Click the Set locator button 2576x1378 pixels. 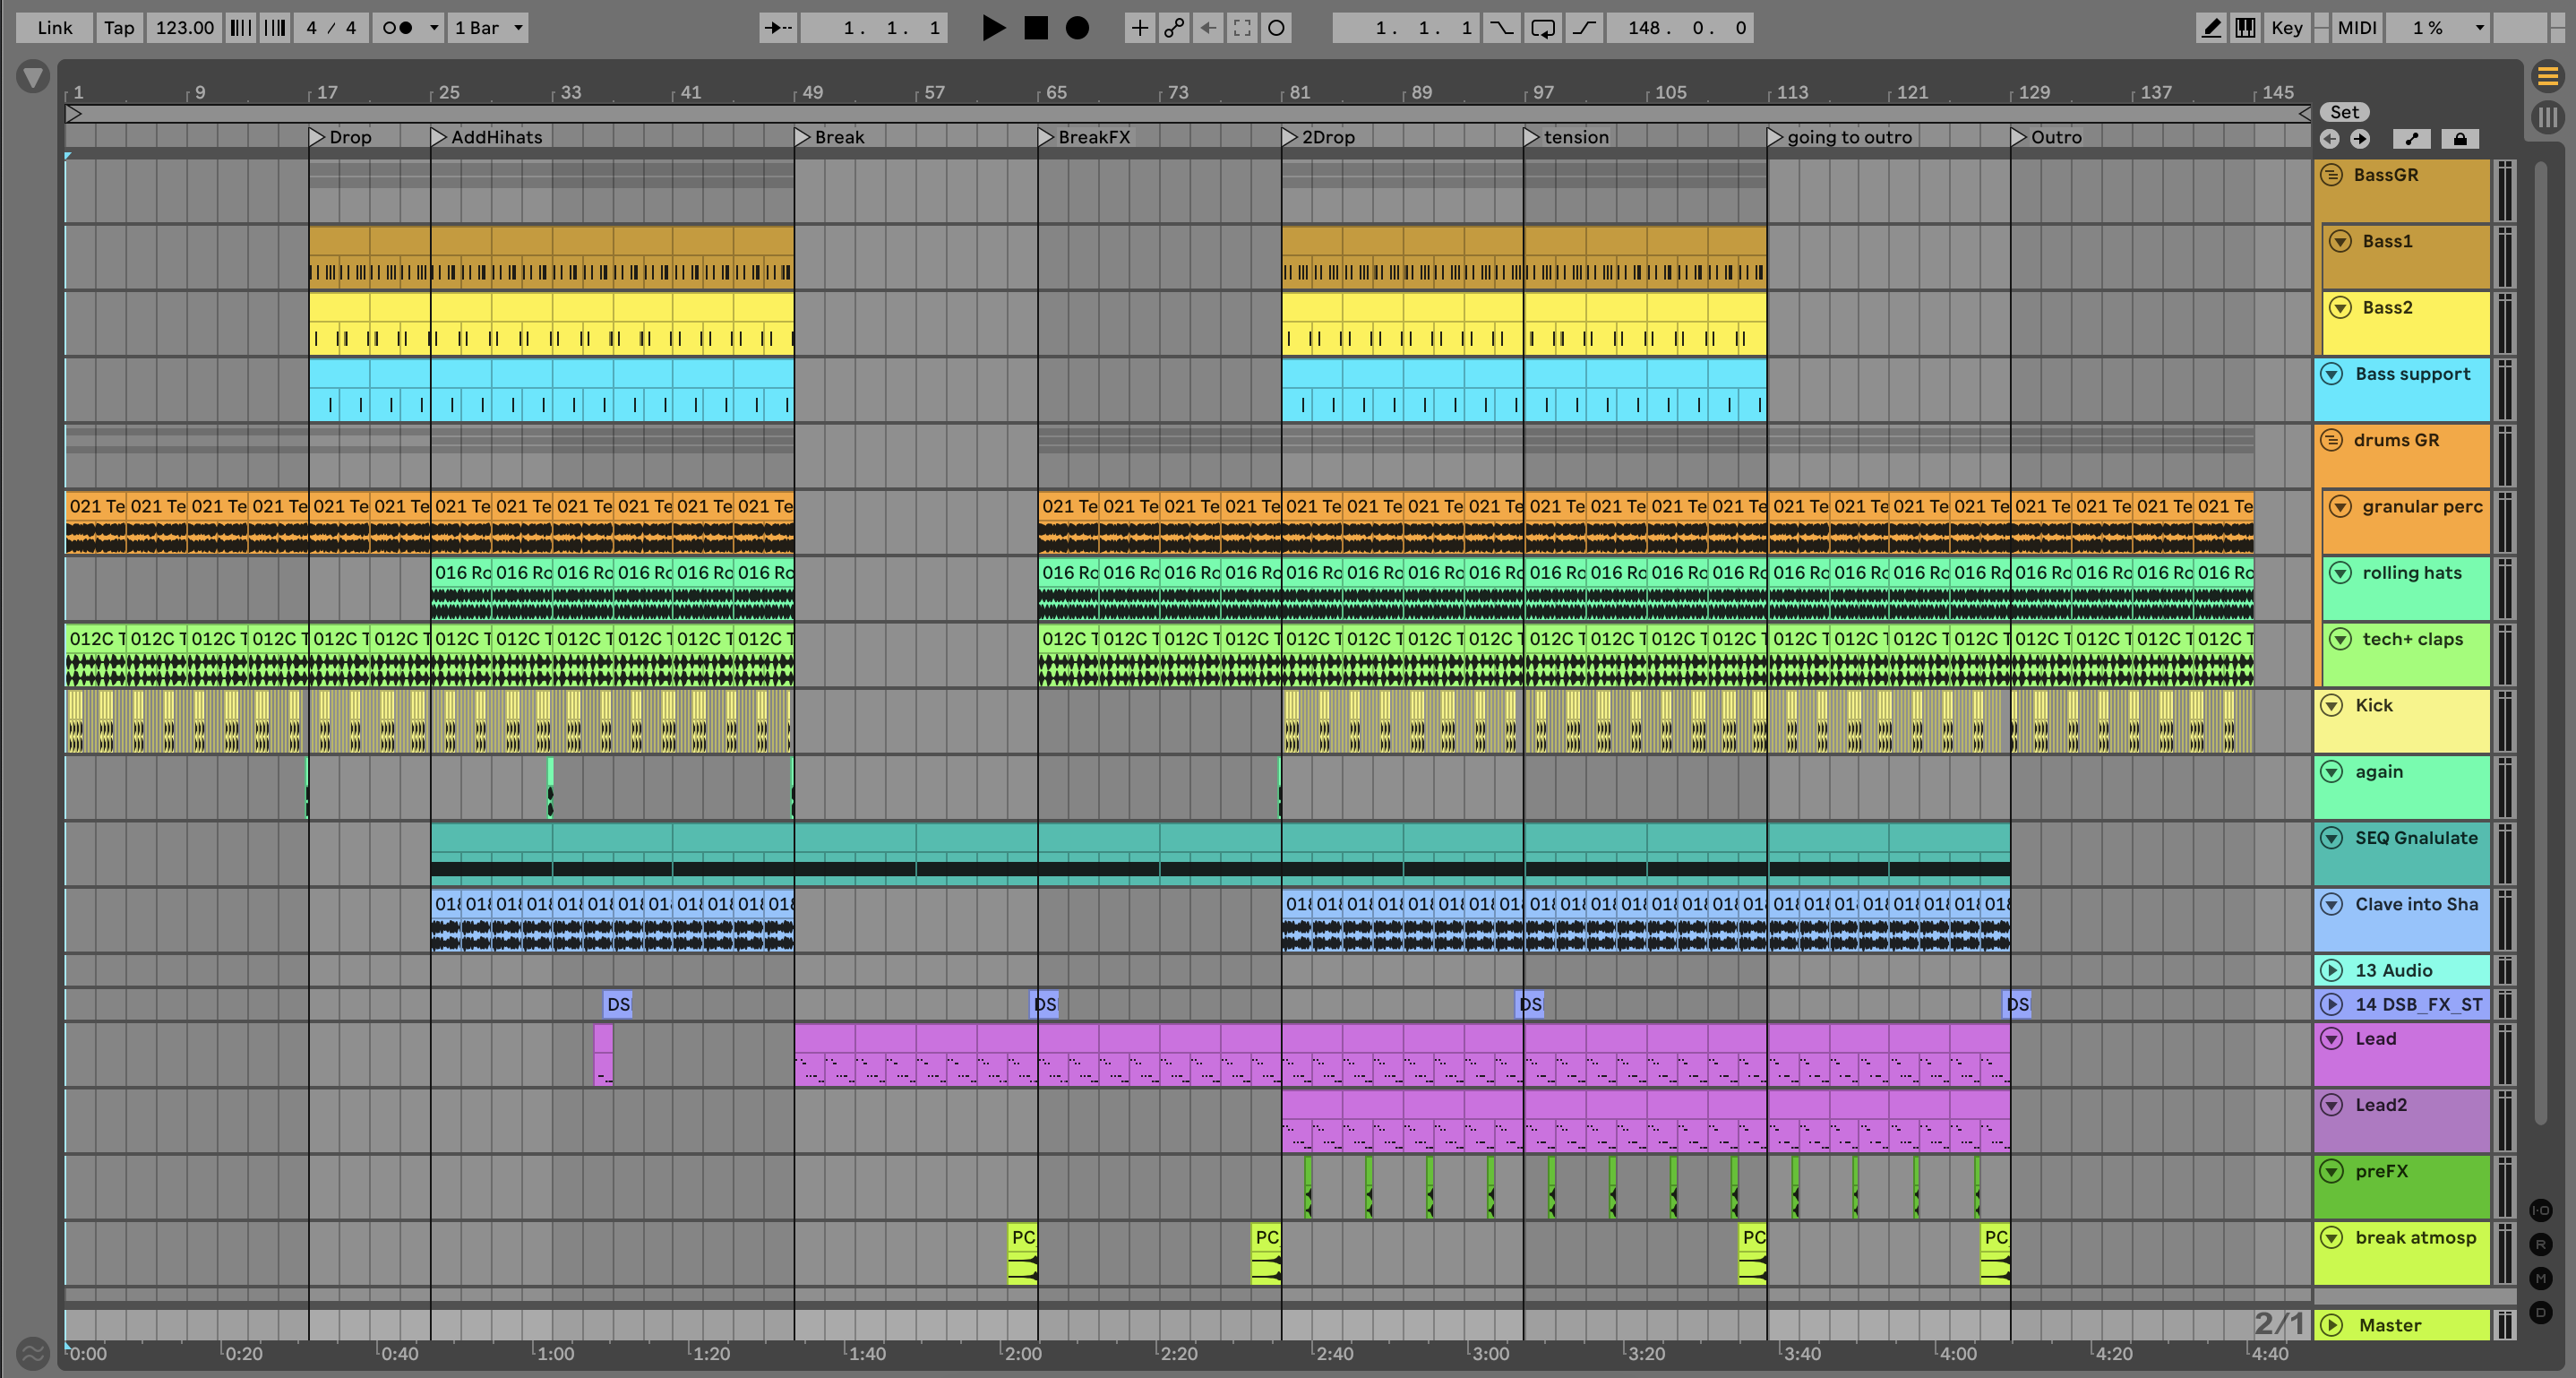(x=2344, y=112)
